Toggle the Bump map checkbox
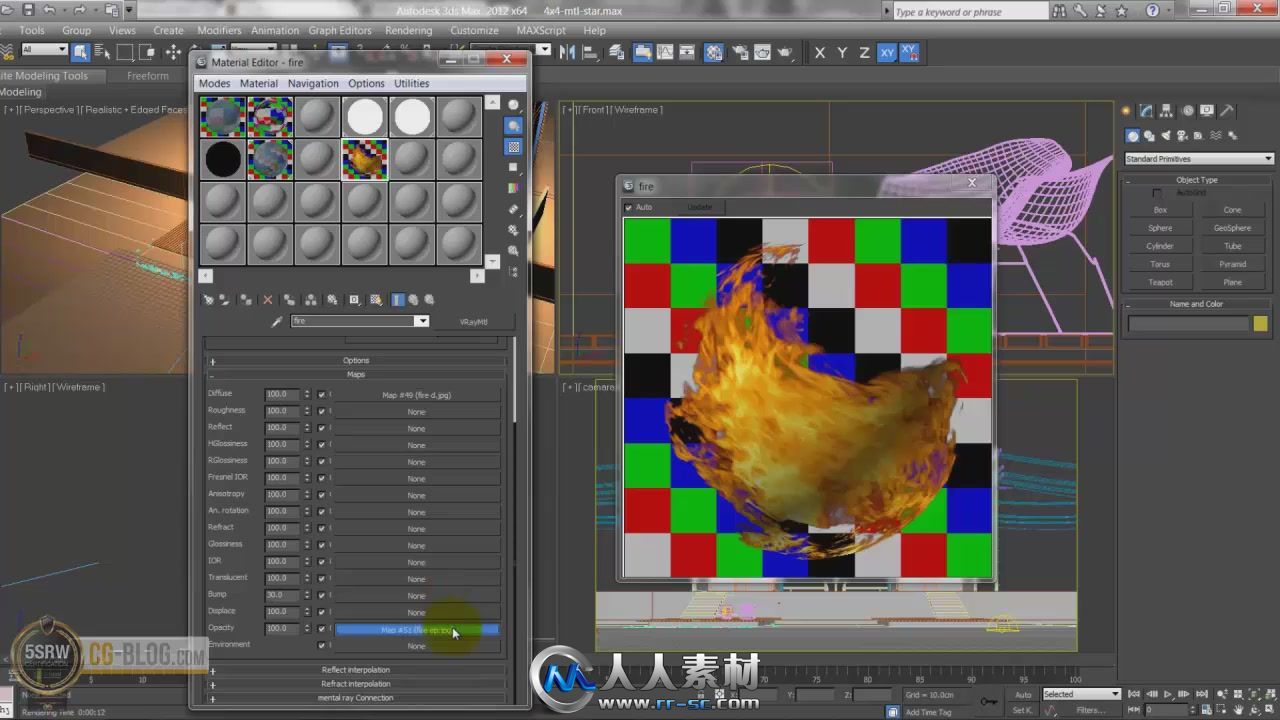1280x720 pixels. point(322,595)
